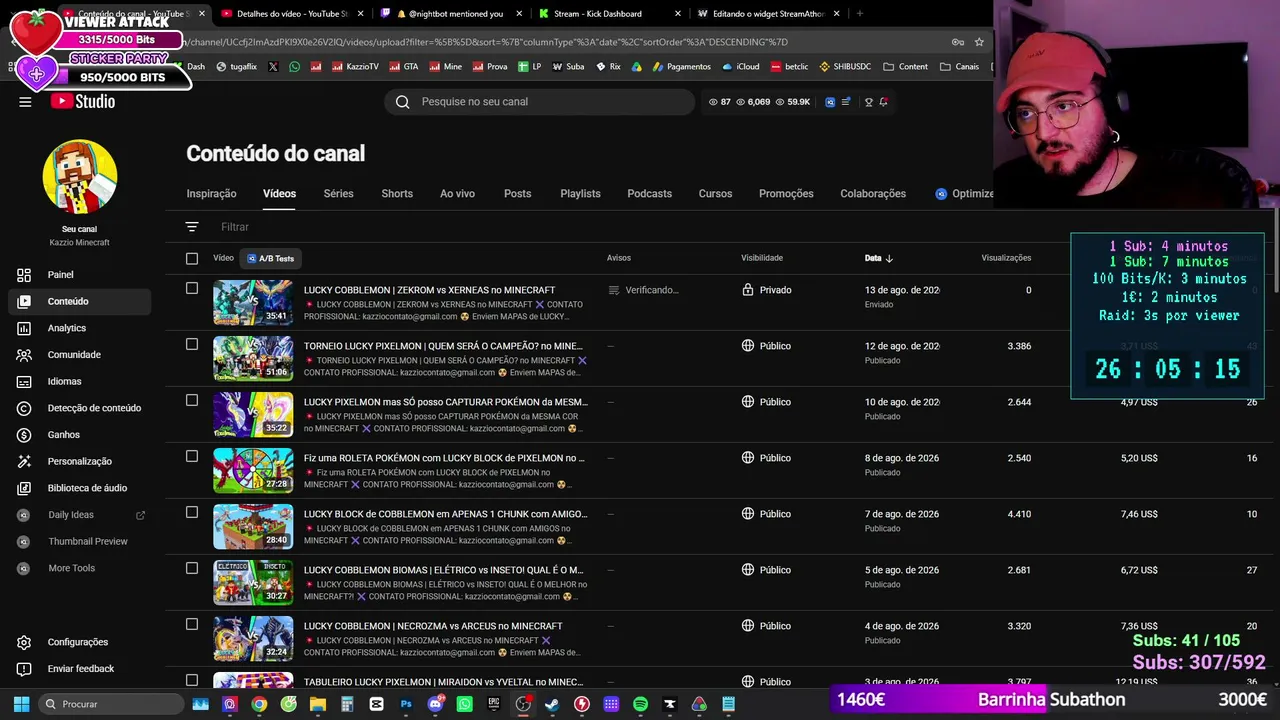Click the Pesquise no seu canal search box

click(x=540, y=101)
